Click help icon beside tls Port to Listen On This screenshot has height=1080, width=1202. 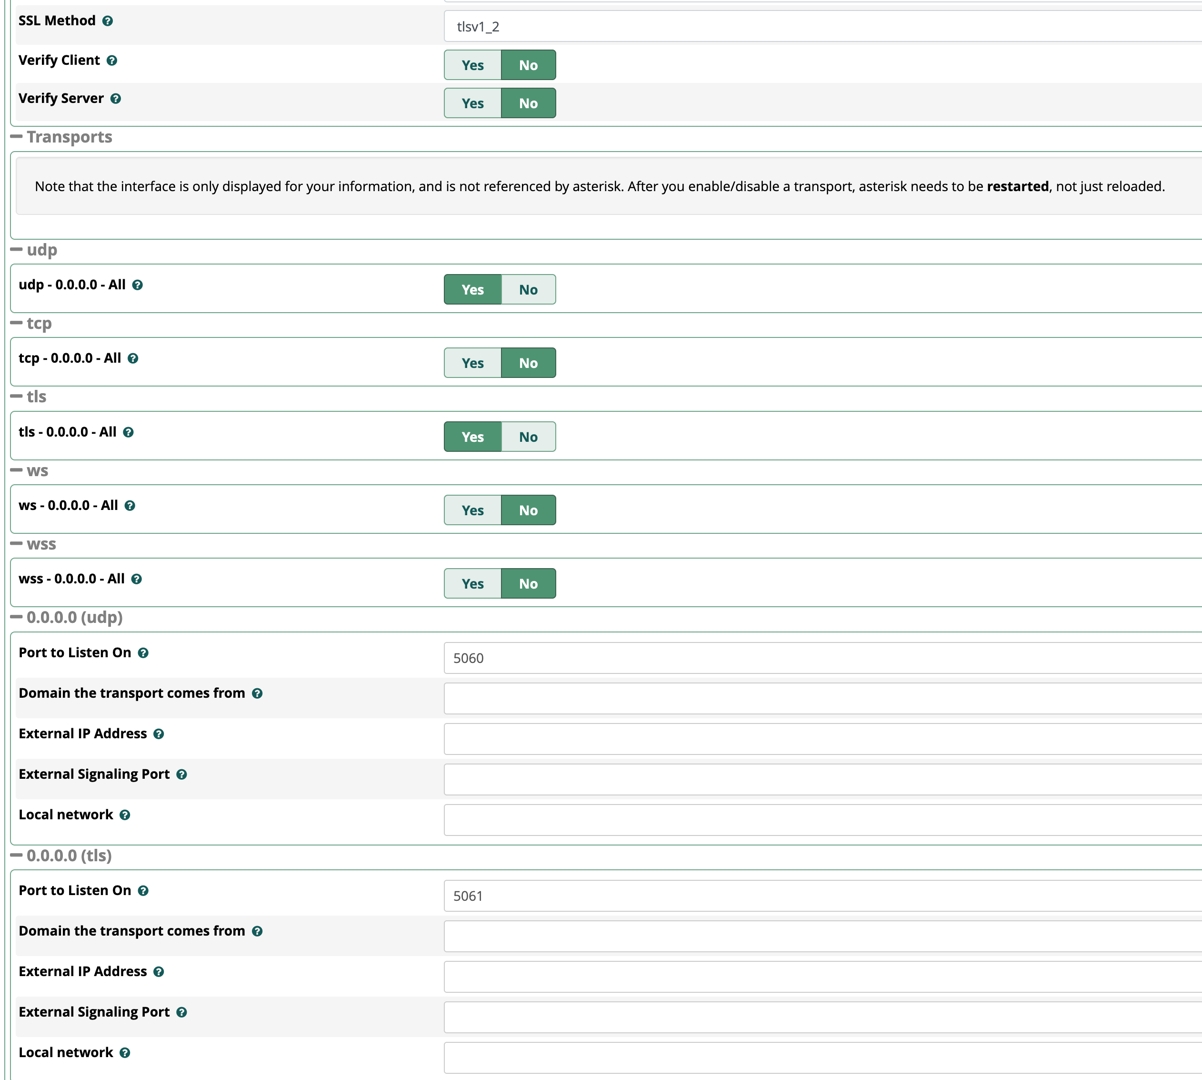143,891
